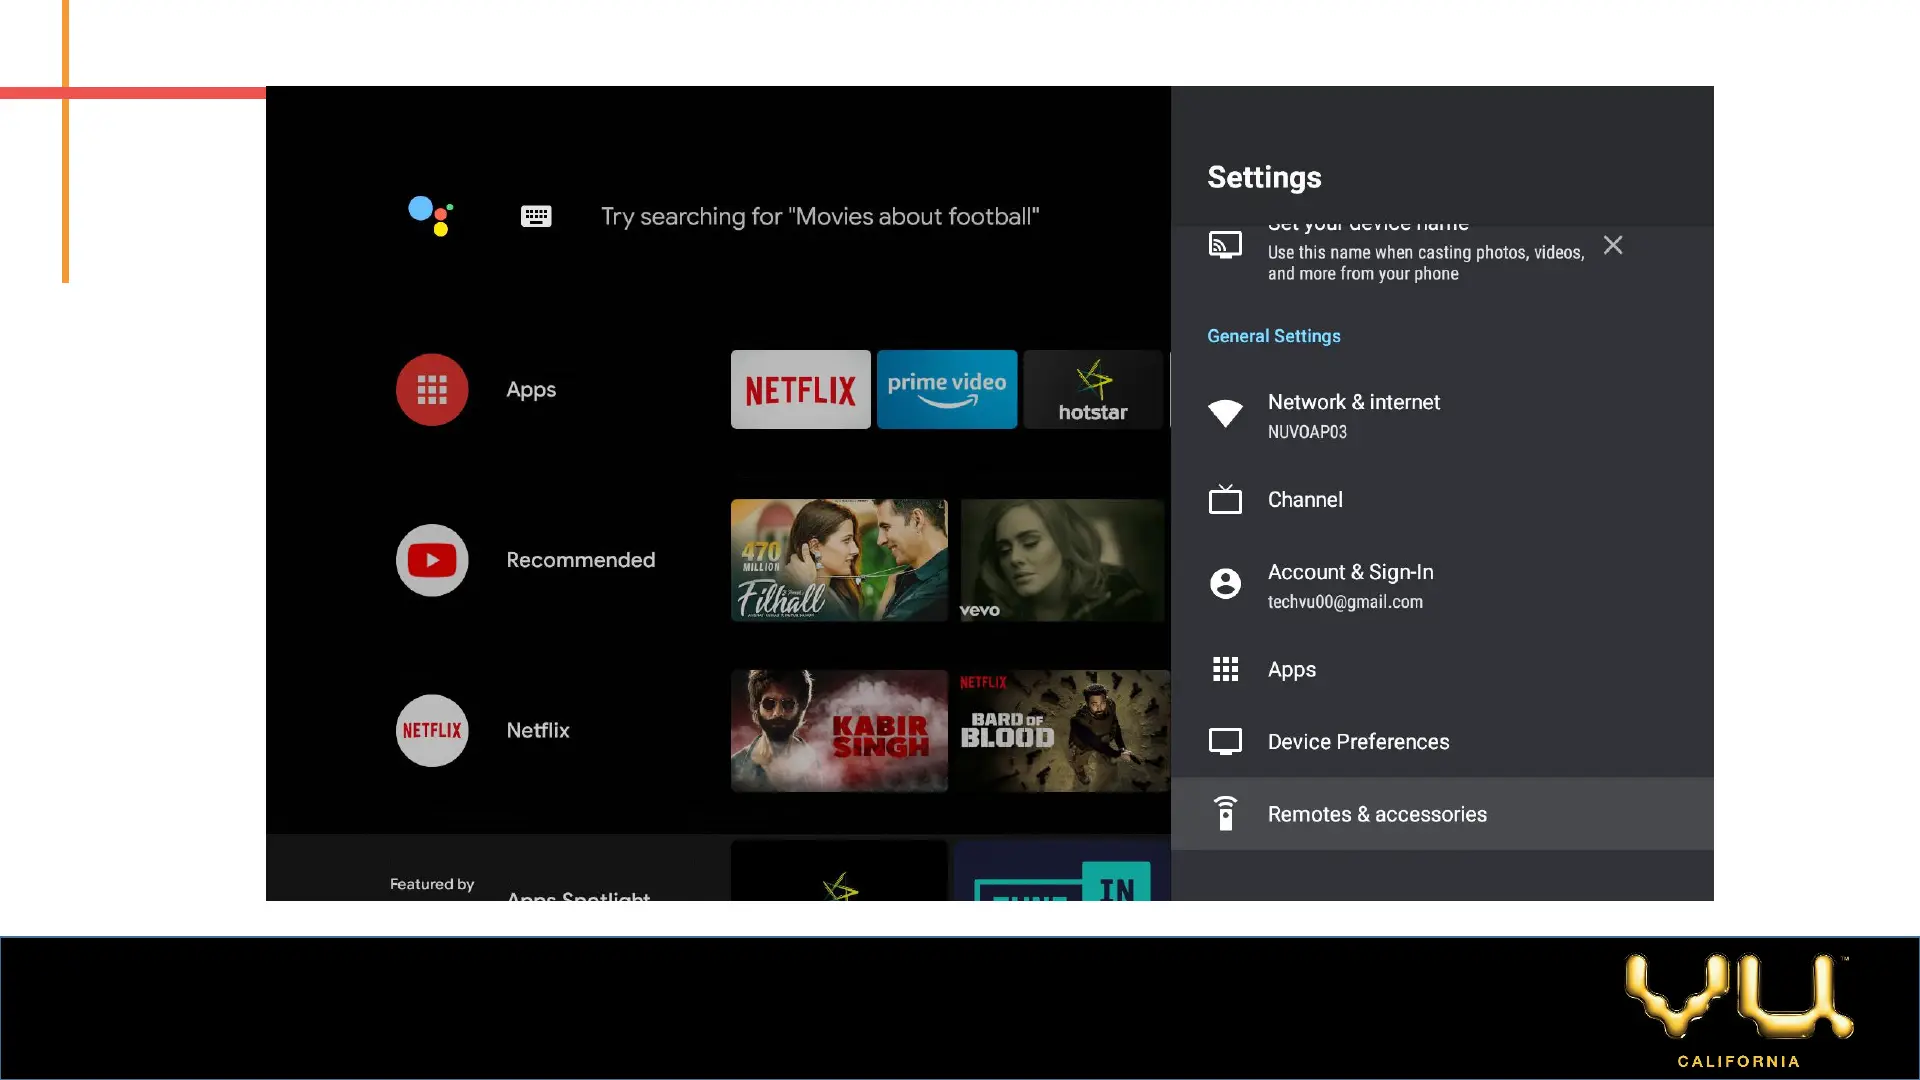The width and height of the screenshot is (1920, 1080).
Task: Dismiss the device name suggestion
Action: (1612, 245)
